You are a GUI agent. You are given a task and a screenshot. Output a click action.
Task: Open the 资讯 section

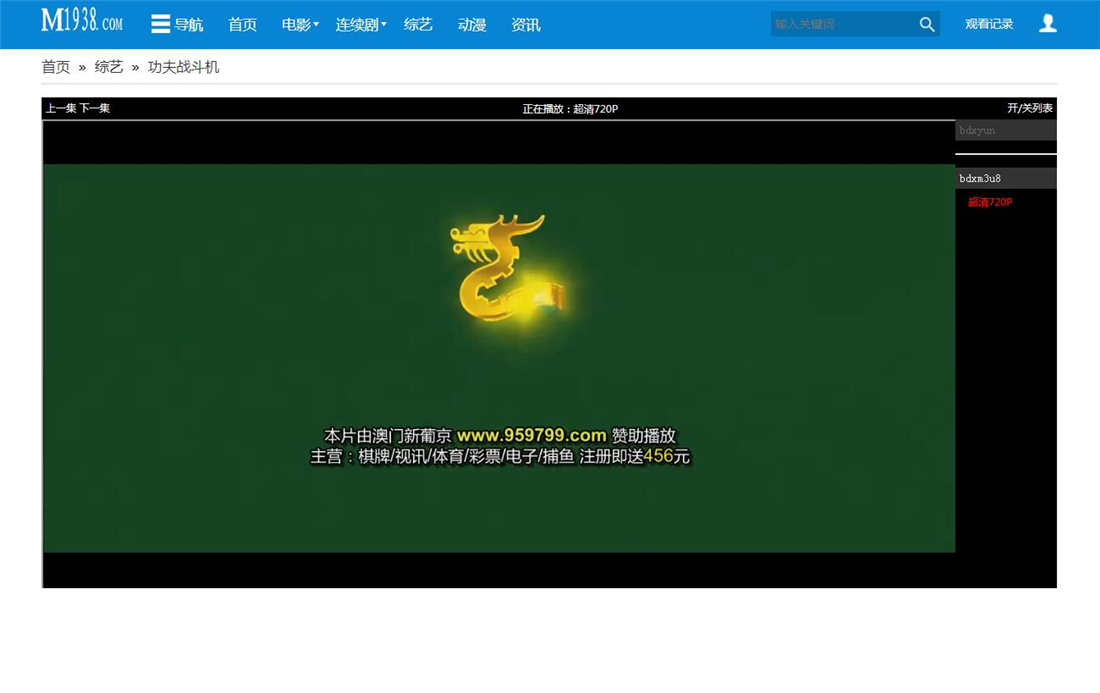(x=525, y=25)
